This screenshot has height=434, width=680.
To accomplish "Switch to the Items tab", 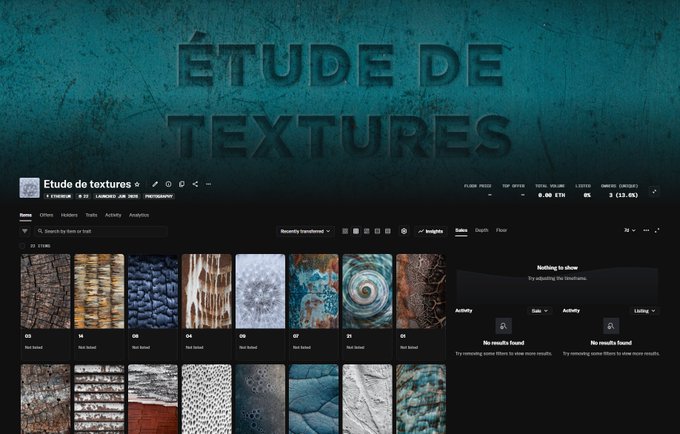I will pos(26,215).
